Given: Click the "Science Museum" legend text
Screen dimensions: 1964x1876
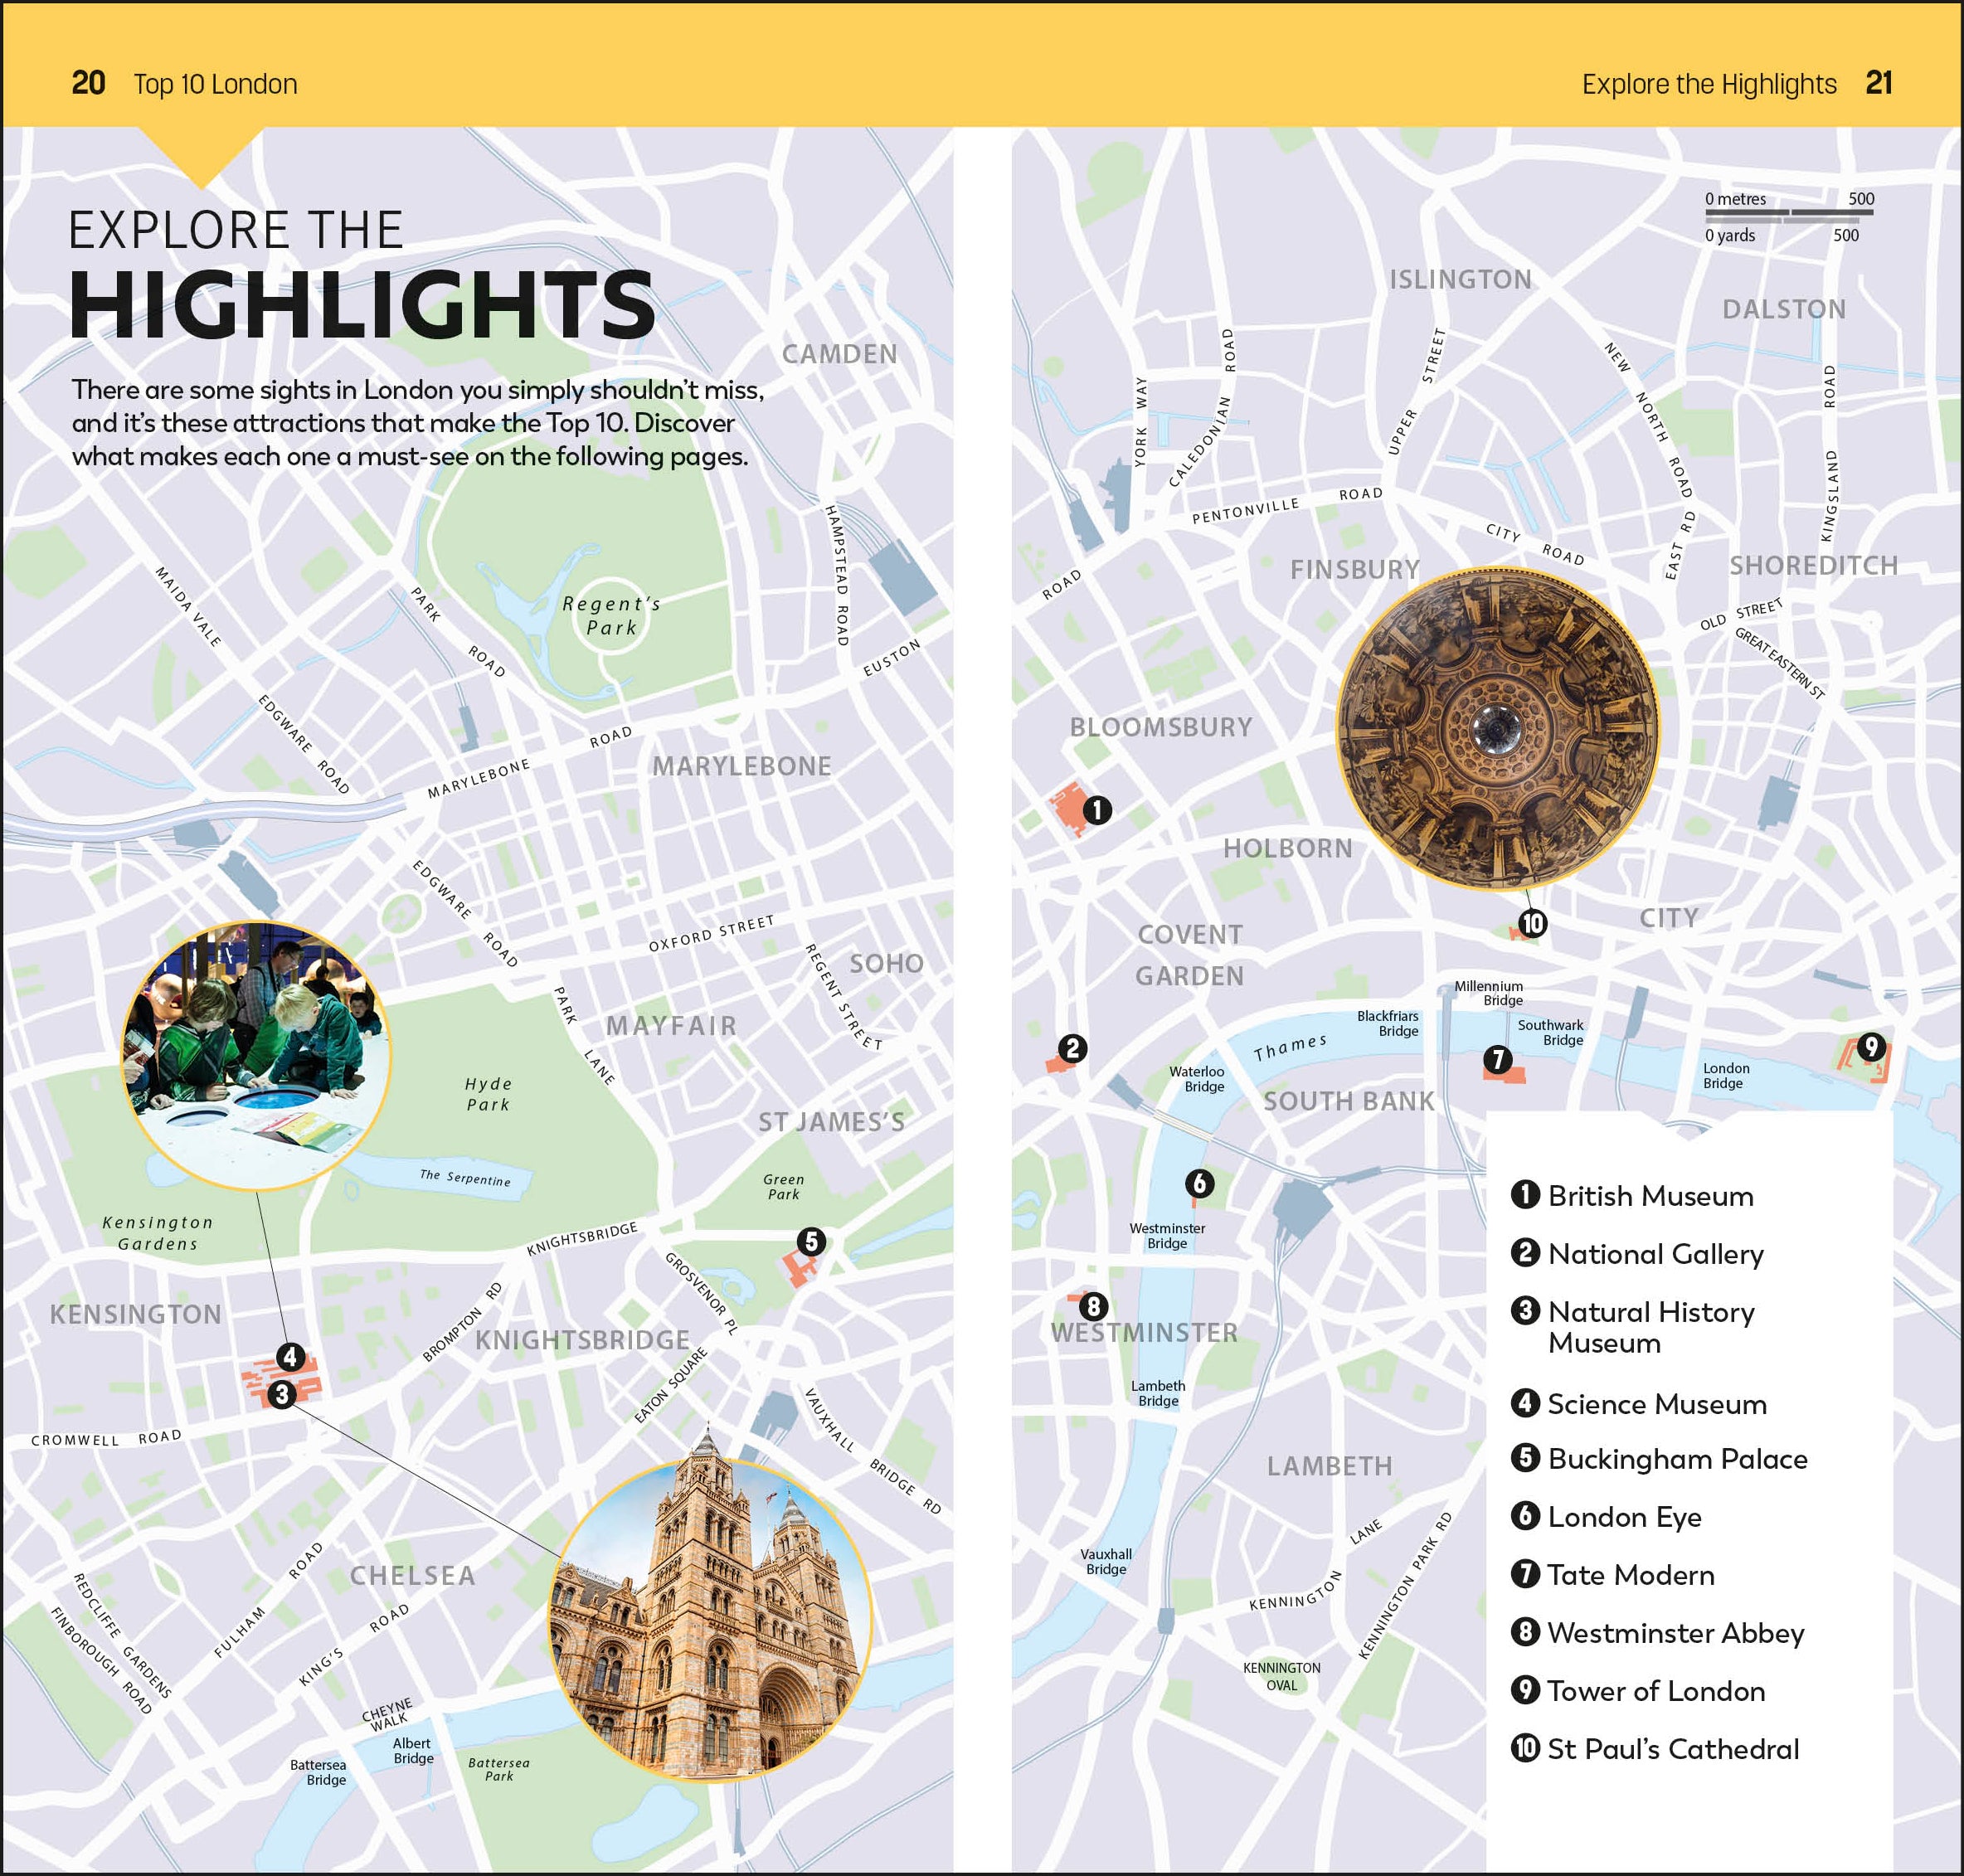Looking at the screenshot, I should (x=1657, y=1404).
